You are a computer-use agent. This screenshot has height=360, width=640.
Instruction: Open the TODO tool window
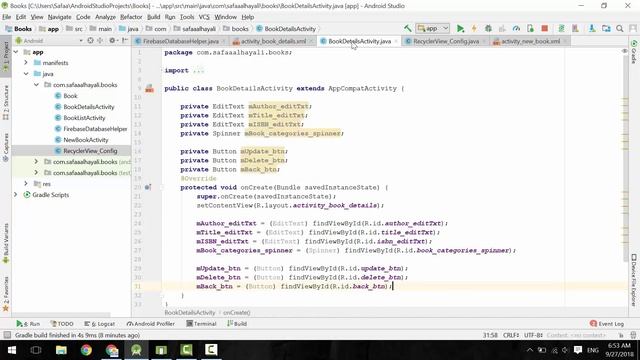point(62,324)
